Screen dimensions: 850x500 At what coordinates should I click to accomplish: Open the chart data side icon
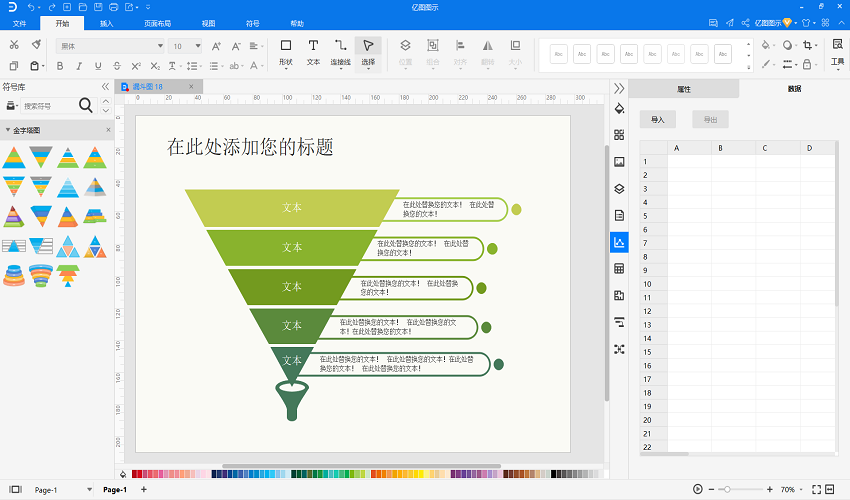point(619,242)
